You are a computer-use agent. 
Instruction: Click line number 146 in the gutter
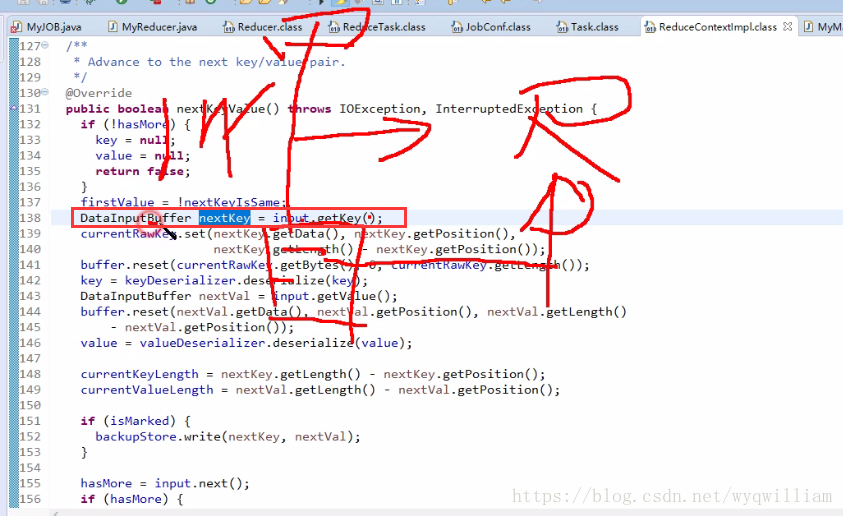click(x=30, y=343)
